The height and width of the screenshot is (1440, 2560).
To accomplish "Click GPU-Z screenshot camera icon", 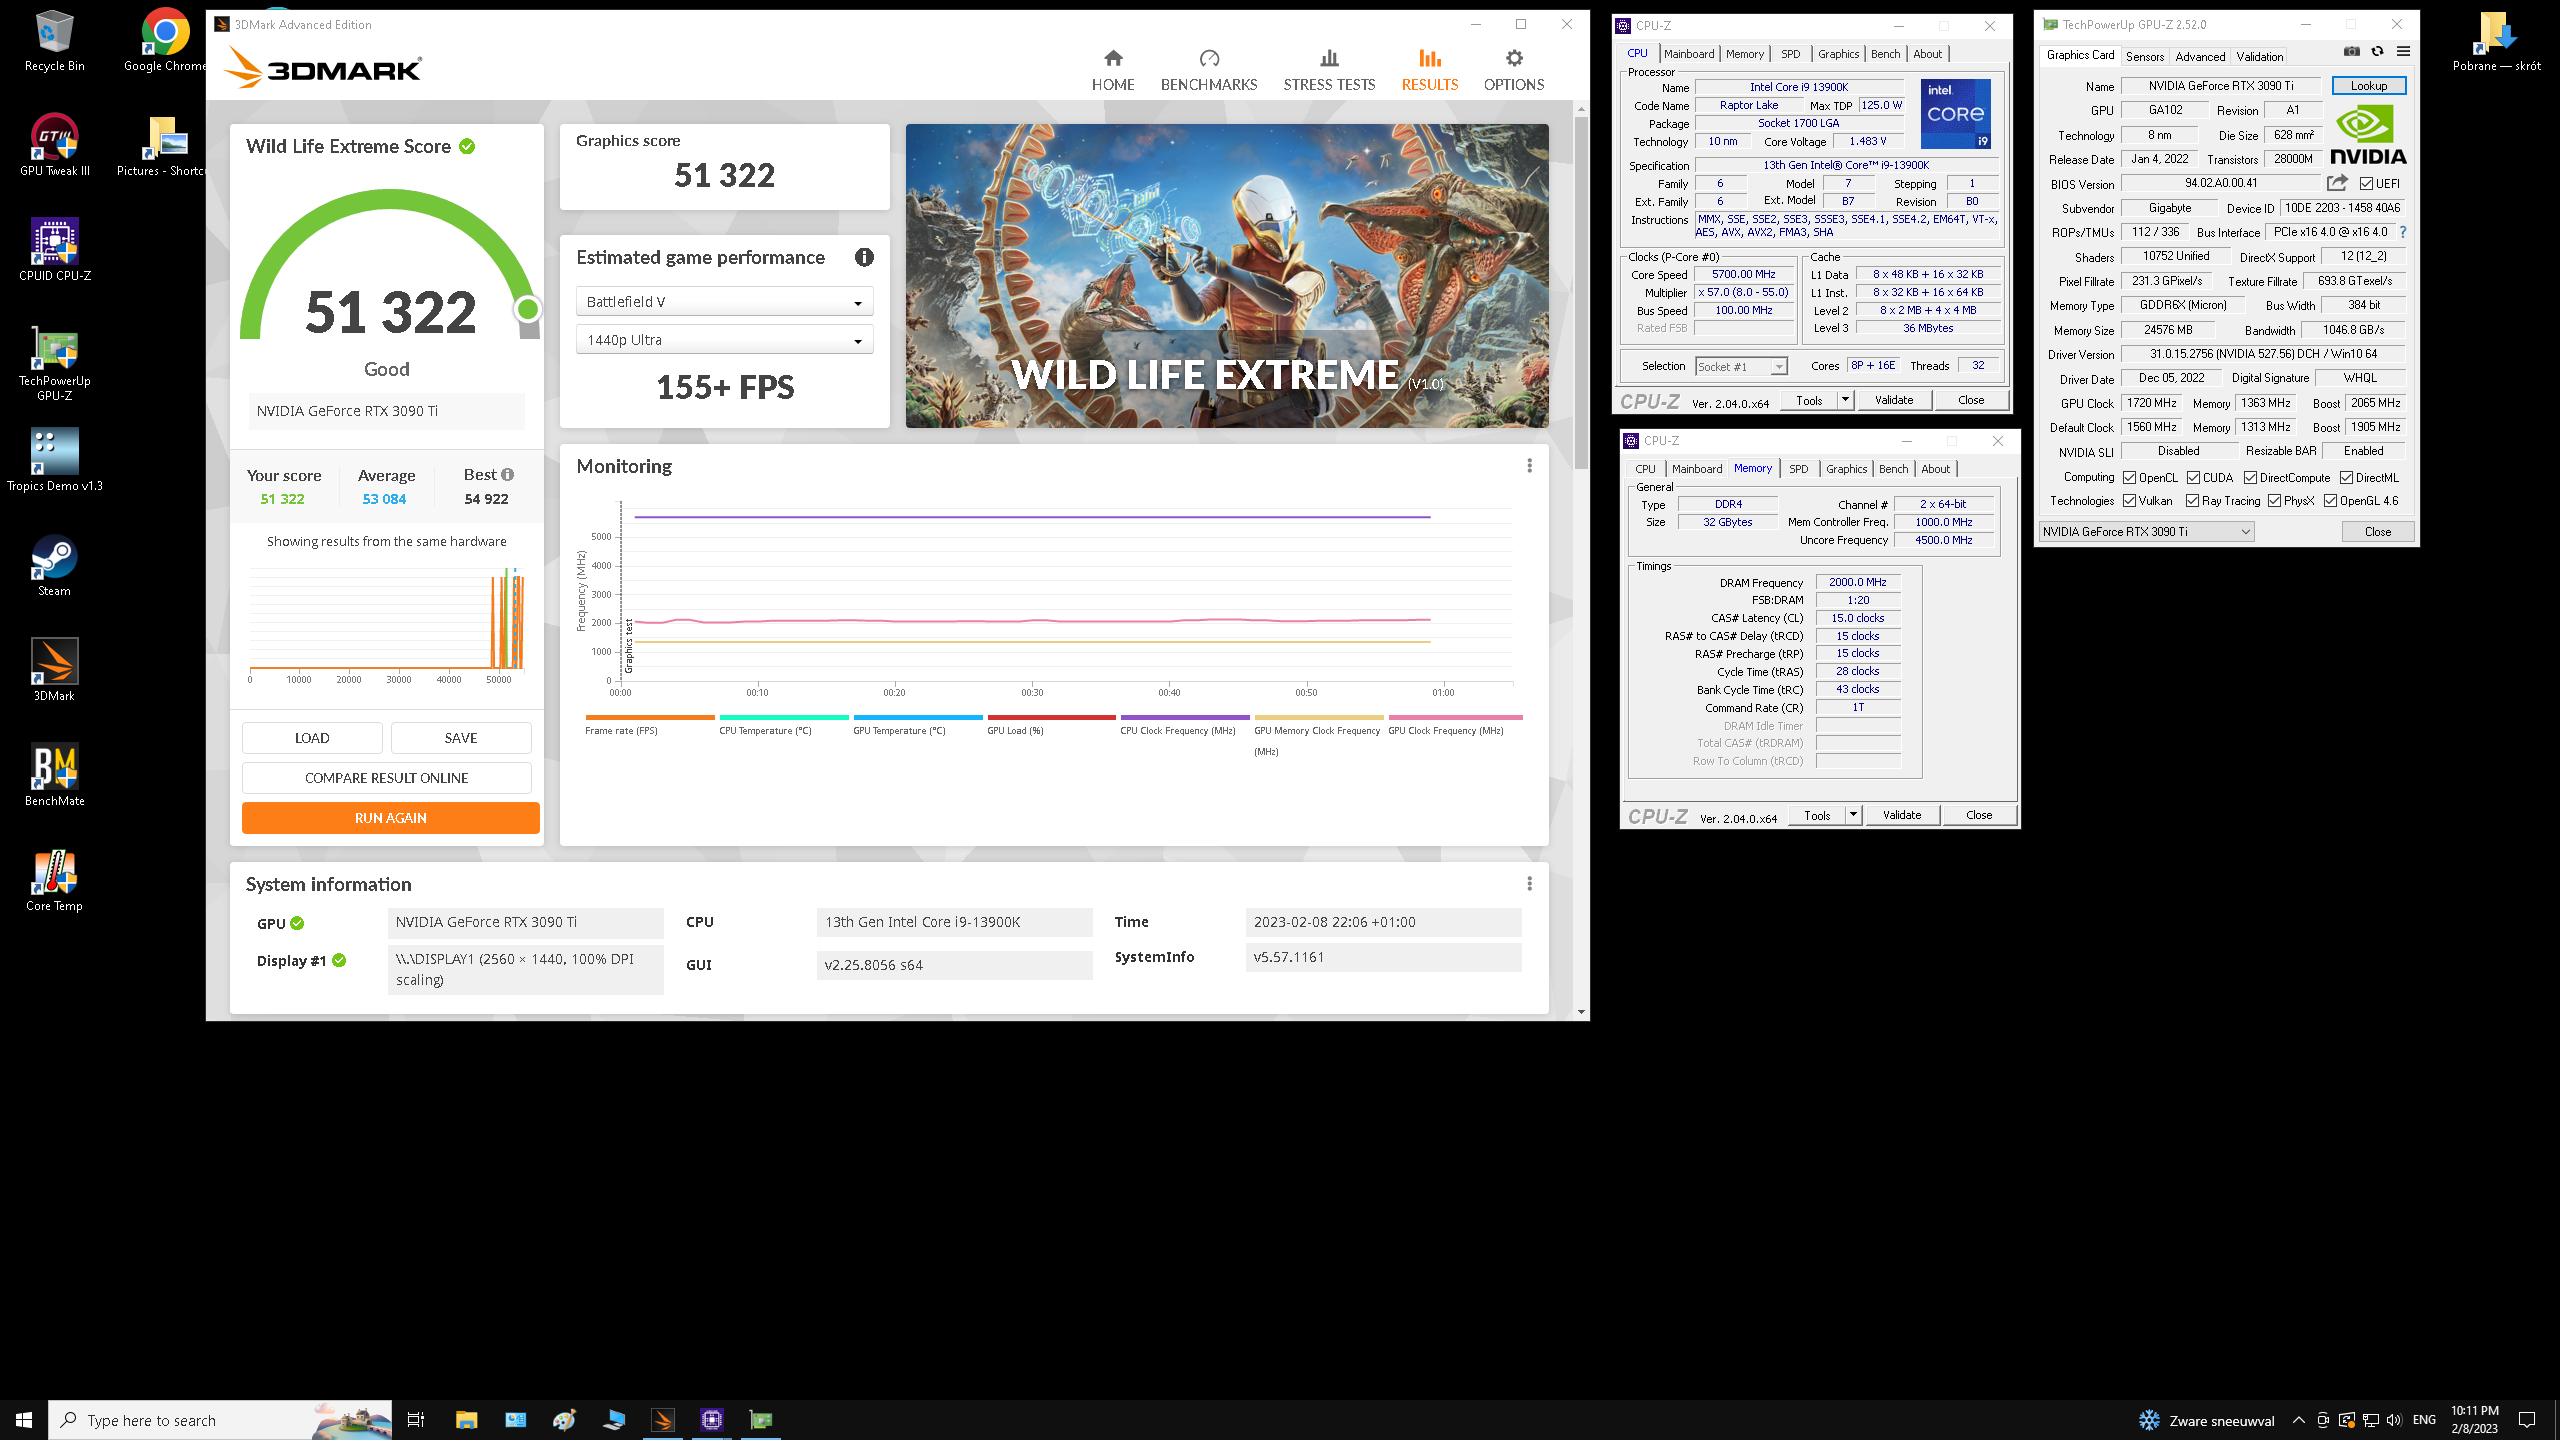I will click(2352, 52).
